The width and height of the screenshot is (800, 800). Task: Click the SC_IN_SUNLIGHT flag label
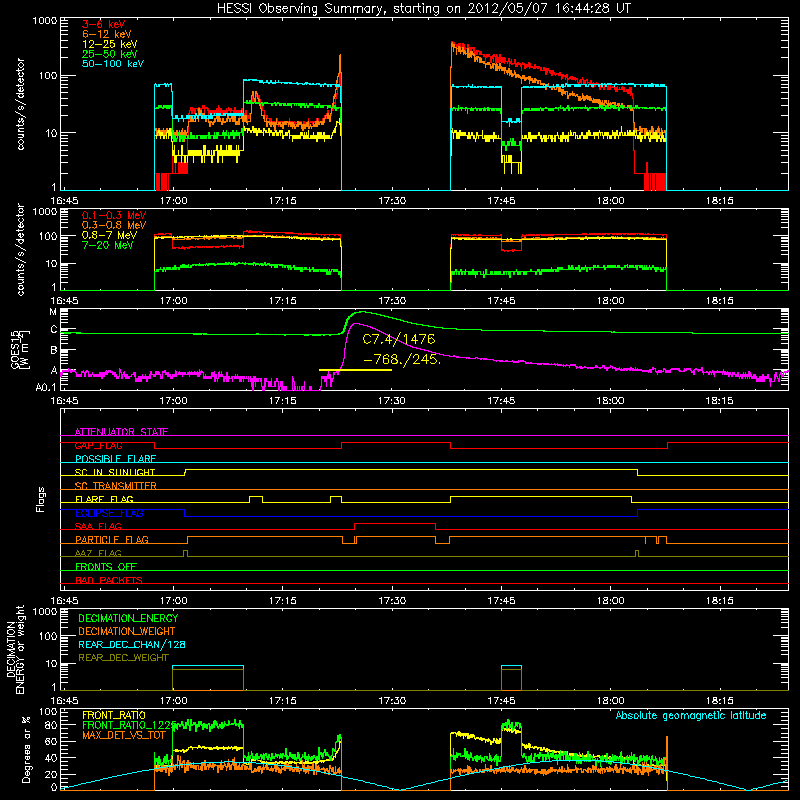pyautogui.click(x=115, y=472)
